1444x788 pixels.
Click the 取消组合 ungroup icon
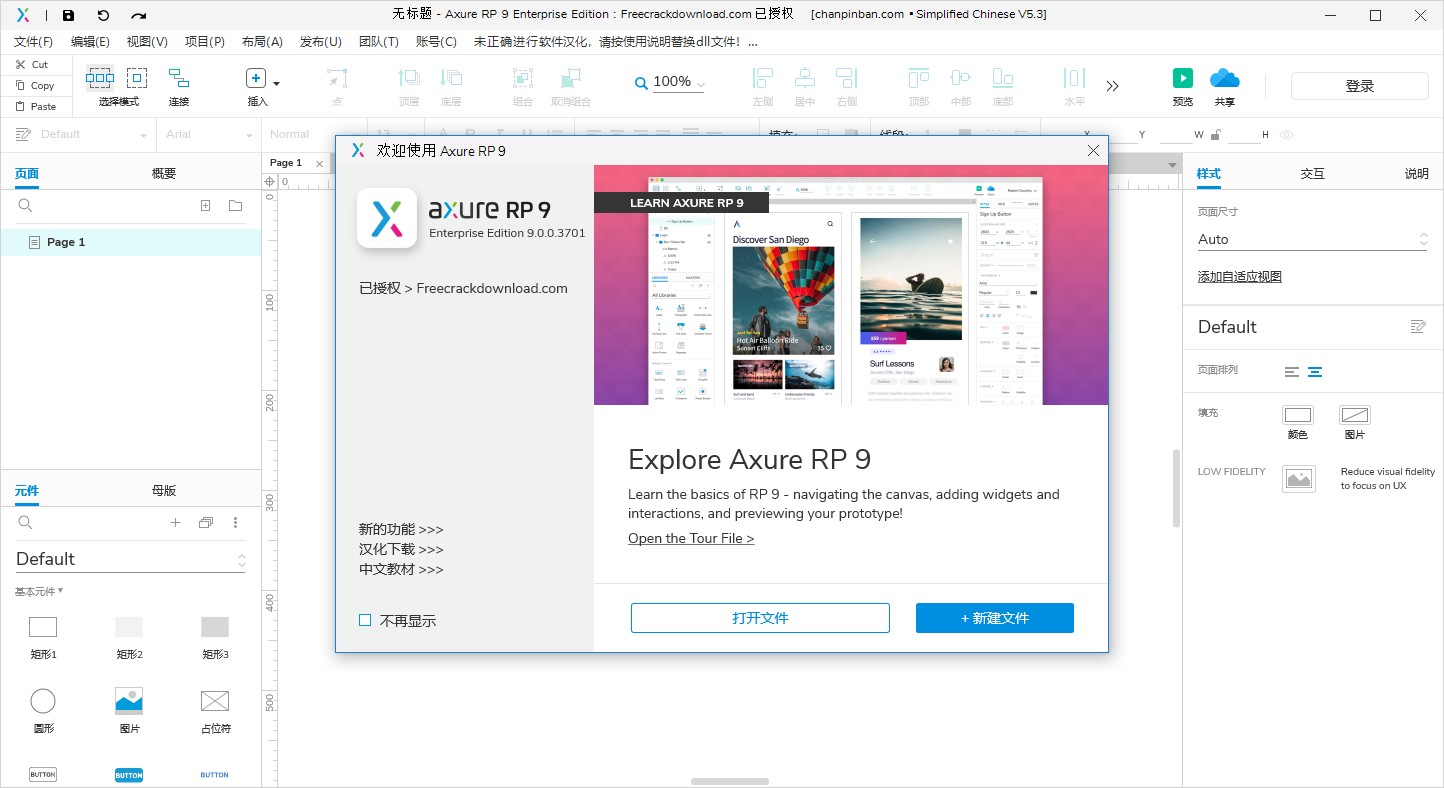coord(571,78)
